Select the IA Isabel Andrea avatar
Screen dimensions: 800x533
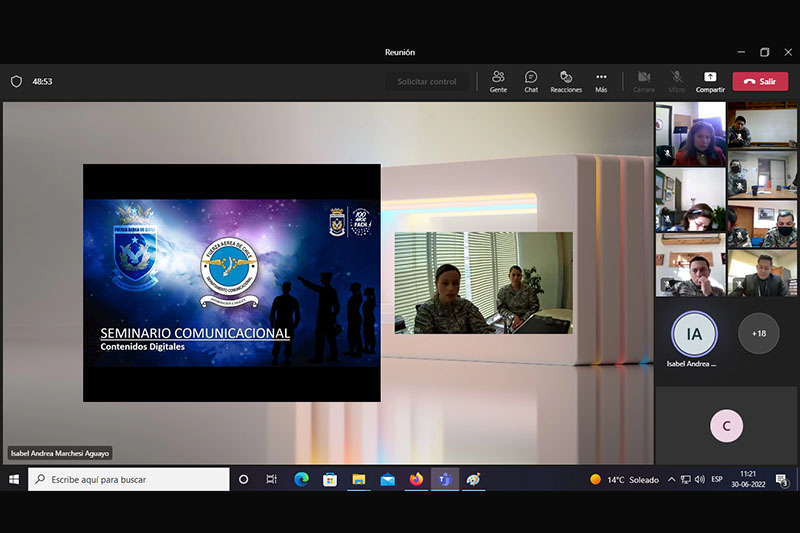coord(694,334)
